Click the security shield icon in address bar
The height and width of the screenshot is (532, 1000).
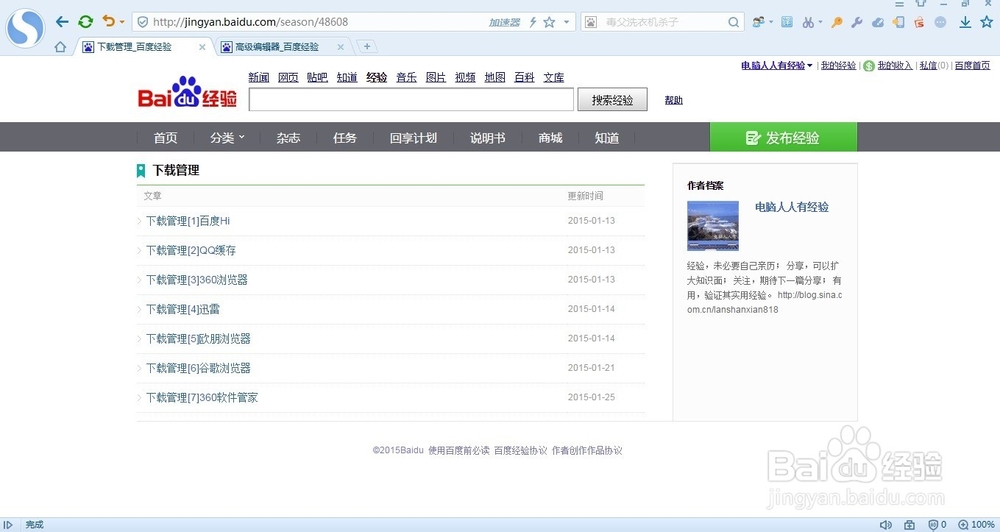[x=143, y=22]
